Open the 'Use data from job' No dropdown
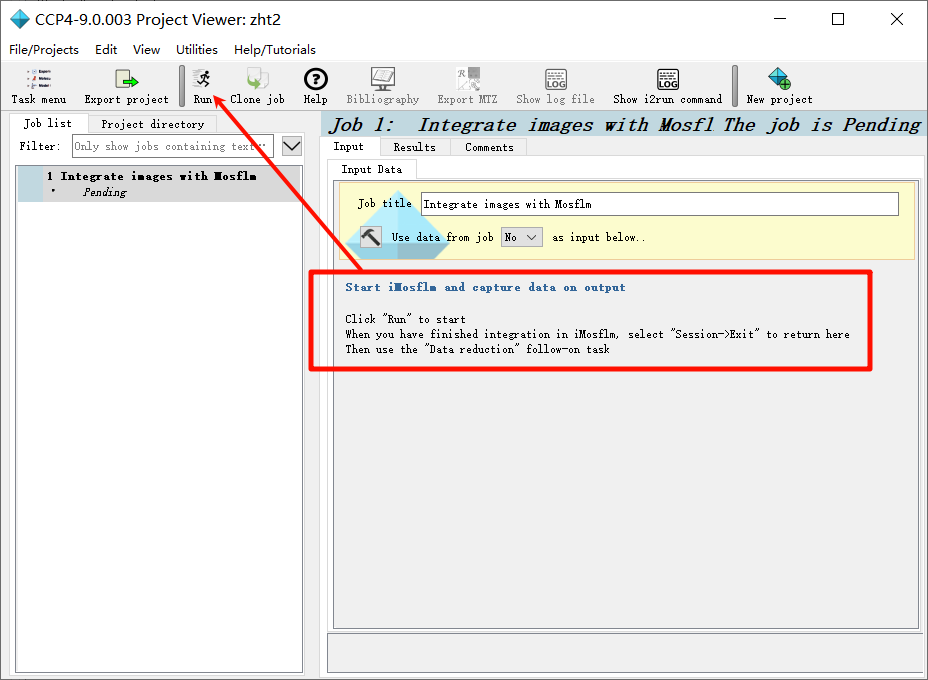 click(521, 237)
